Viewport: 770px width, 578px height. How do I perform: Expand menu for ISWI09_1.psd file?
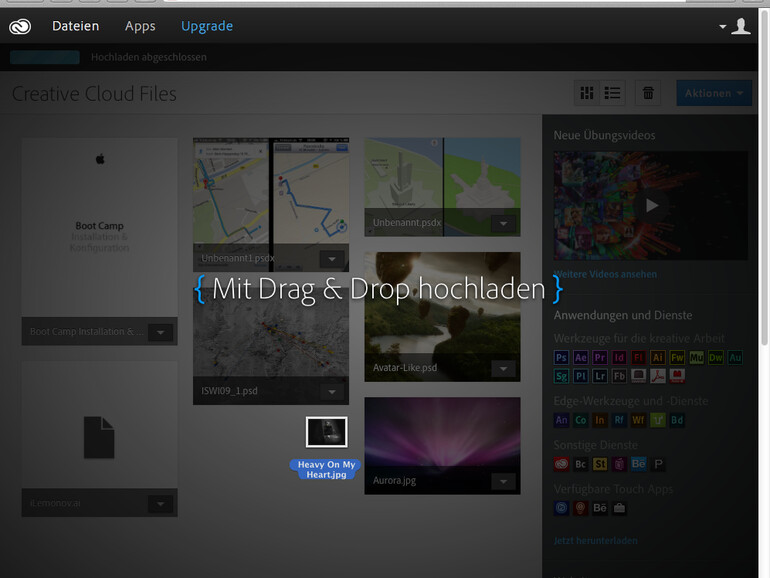pyautogui.click(x=332, y=391)
